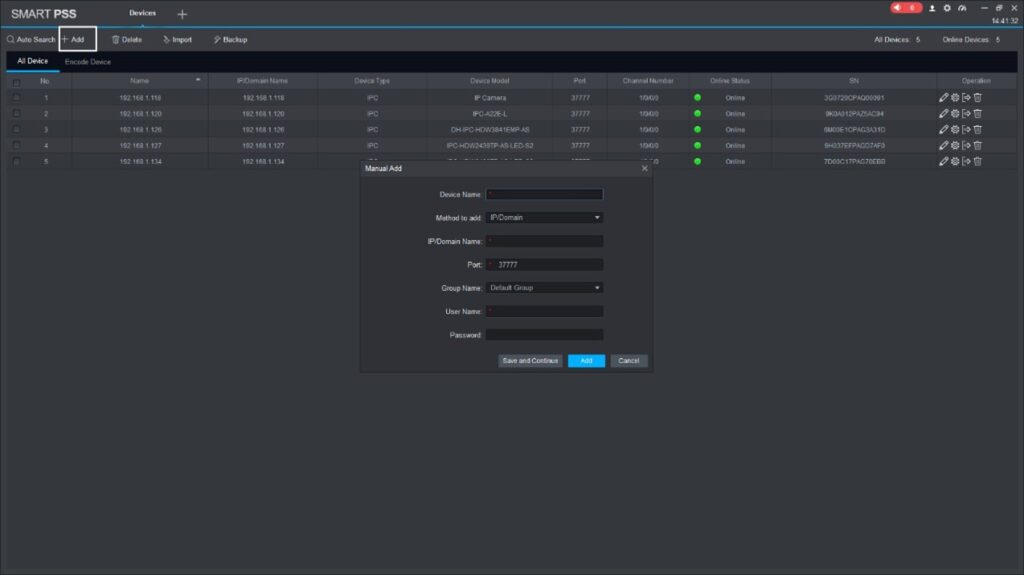Open config gear for device 192.168.1.120

(x=955, y=114)
